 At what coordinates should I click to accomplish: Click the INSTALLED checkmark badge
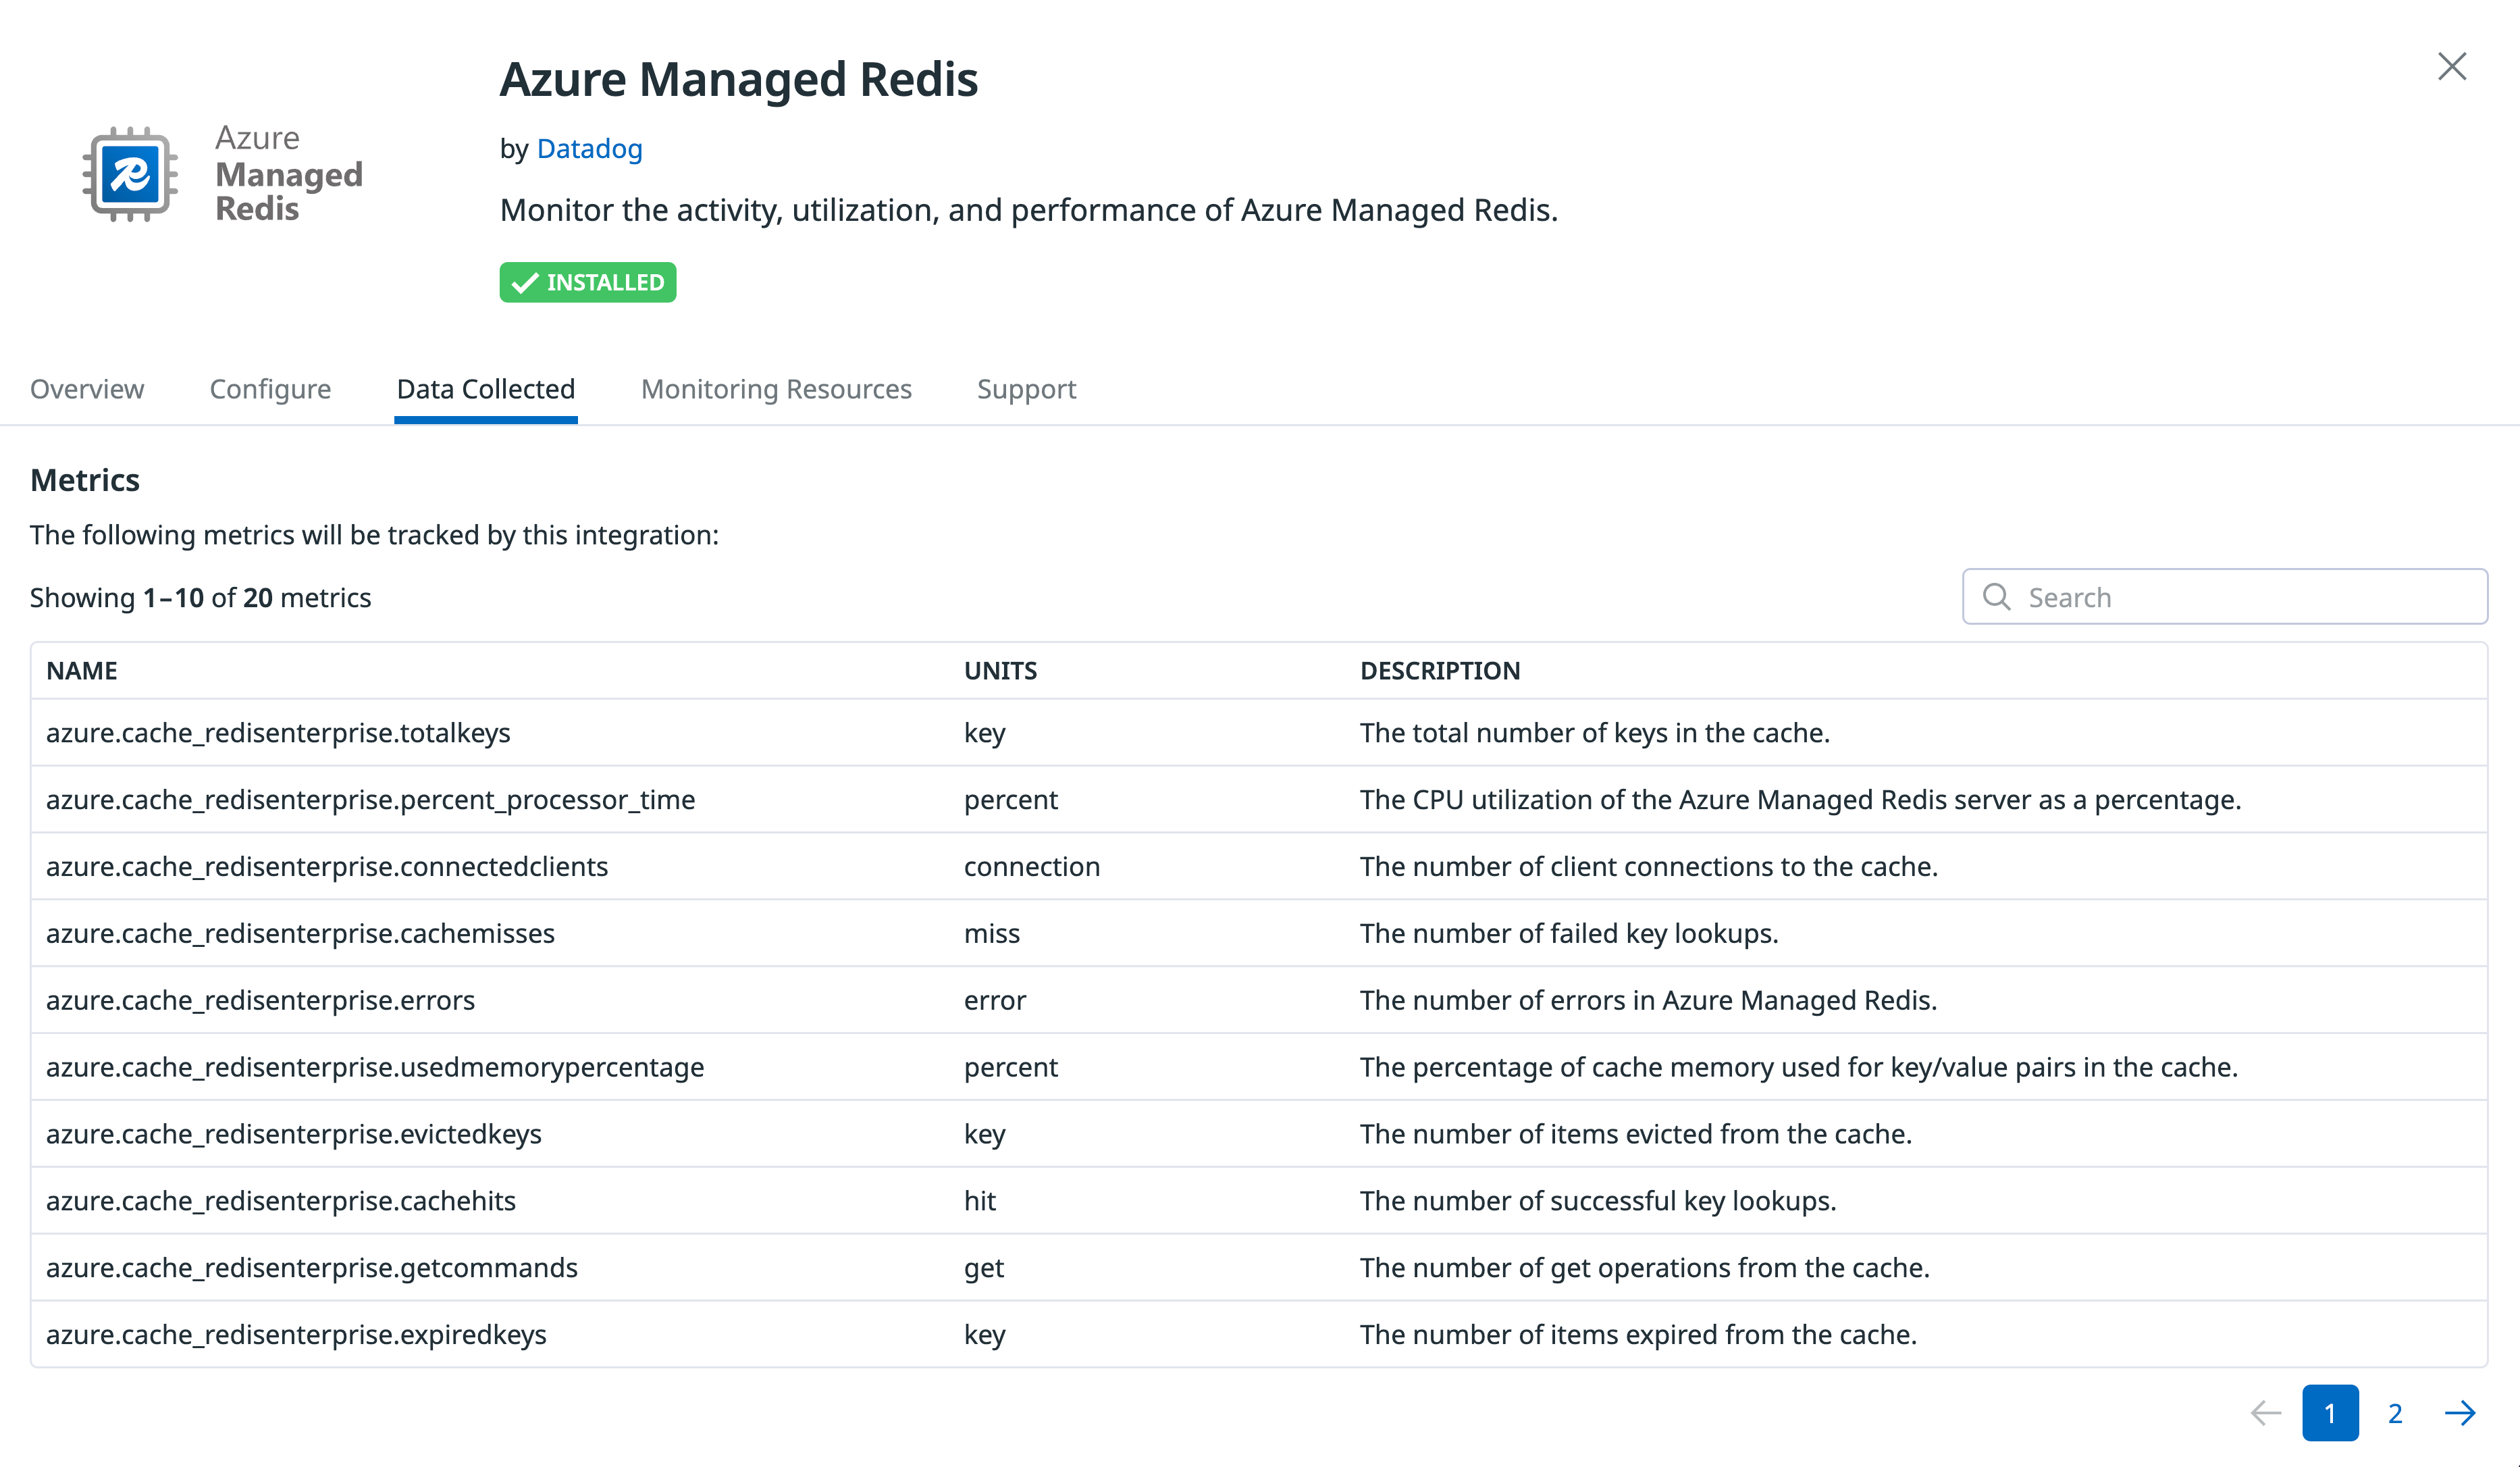pyautogui.click(x=588, y=283)
